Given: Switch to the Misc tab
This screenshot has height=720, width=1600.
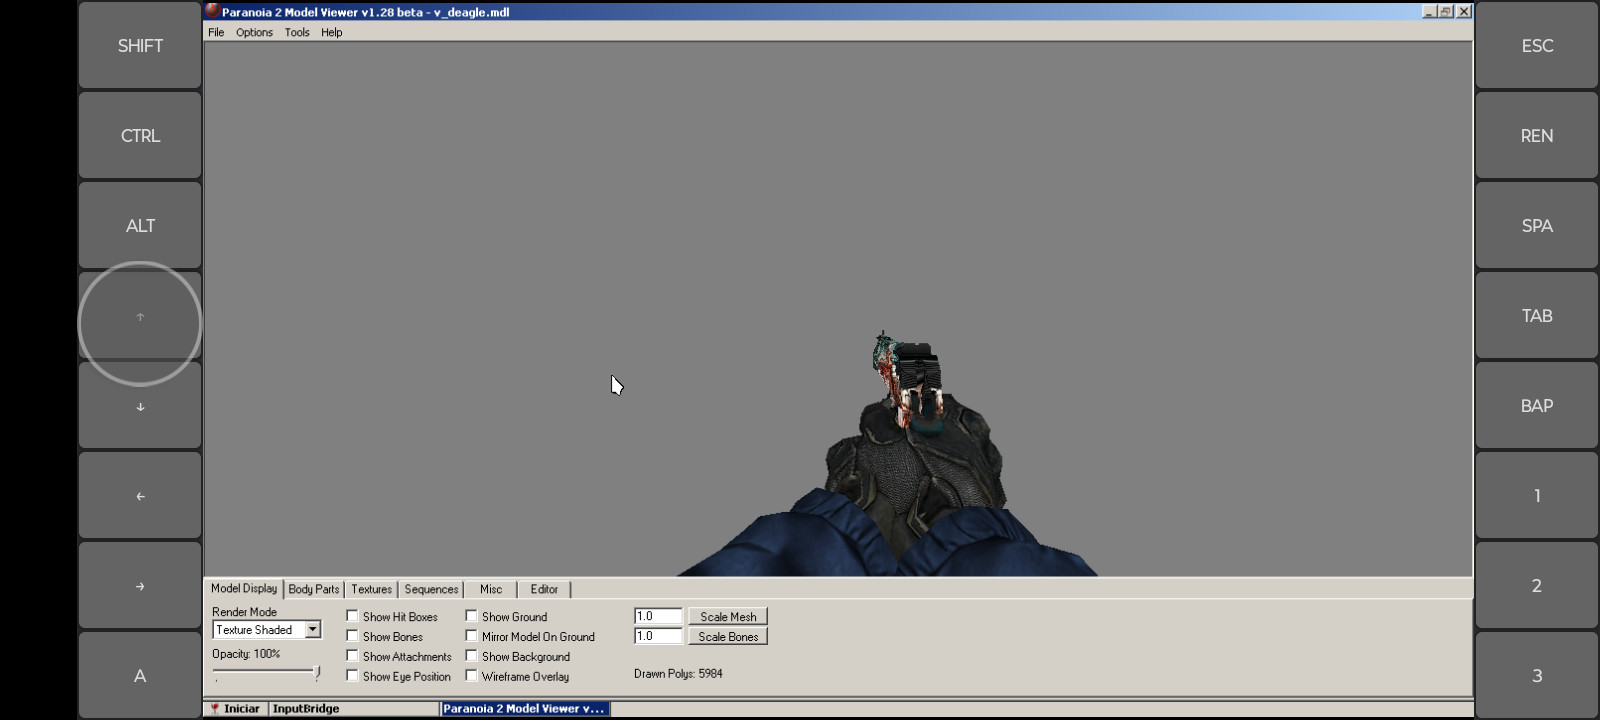Looking at the screenshot, I should pos(491,590).
